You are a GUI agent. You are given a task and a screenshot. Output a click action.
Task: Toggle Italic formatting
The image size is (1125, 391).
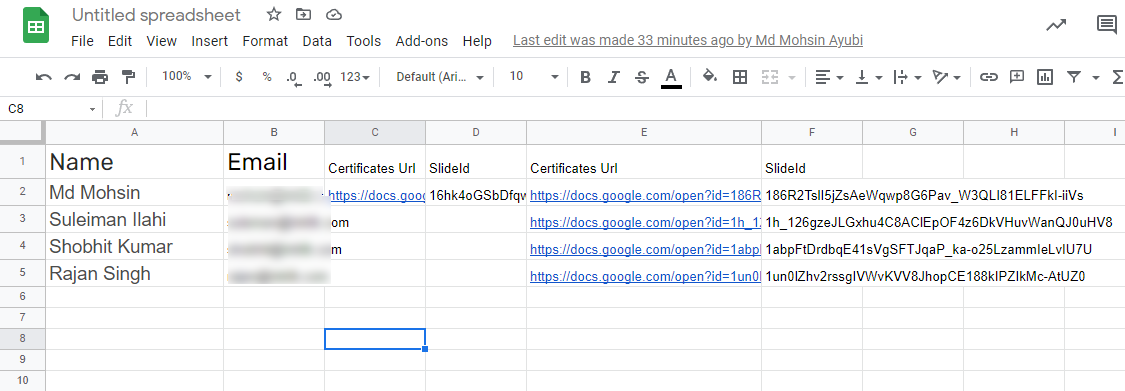pos(613,77)
